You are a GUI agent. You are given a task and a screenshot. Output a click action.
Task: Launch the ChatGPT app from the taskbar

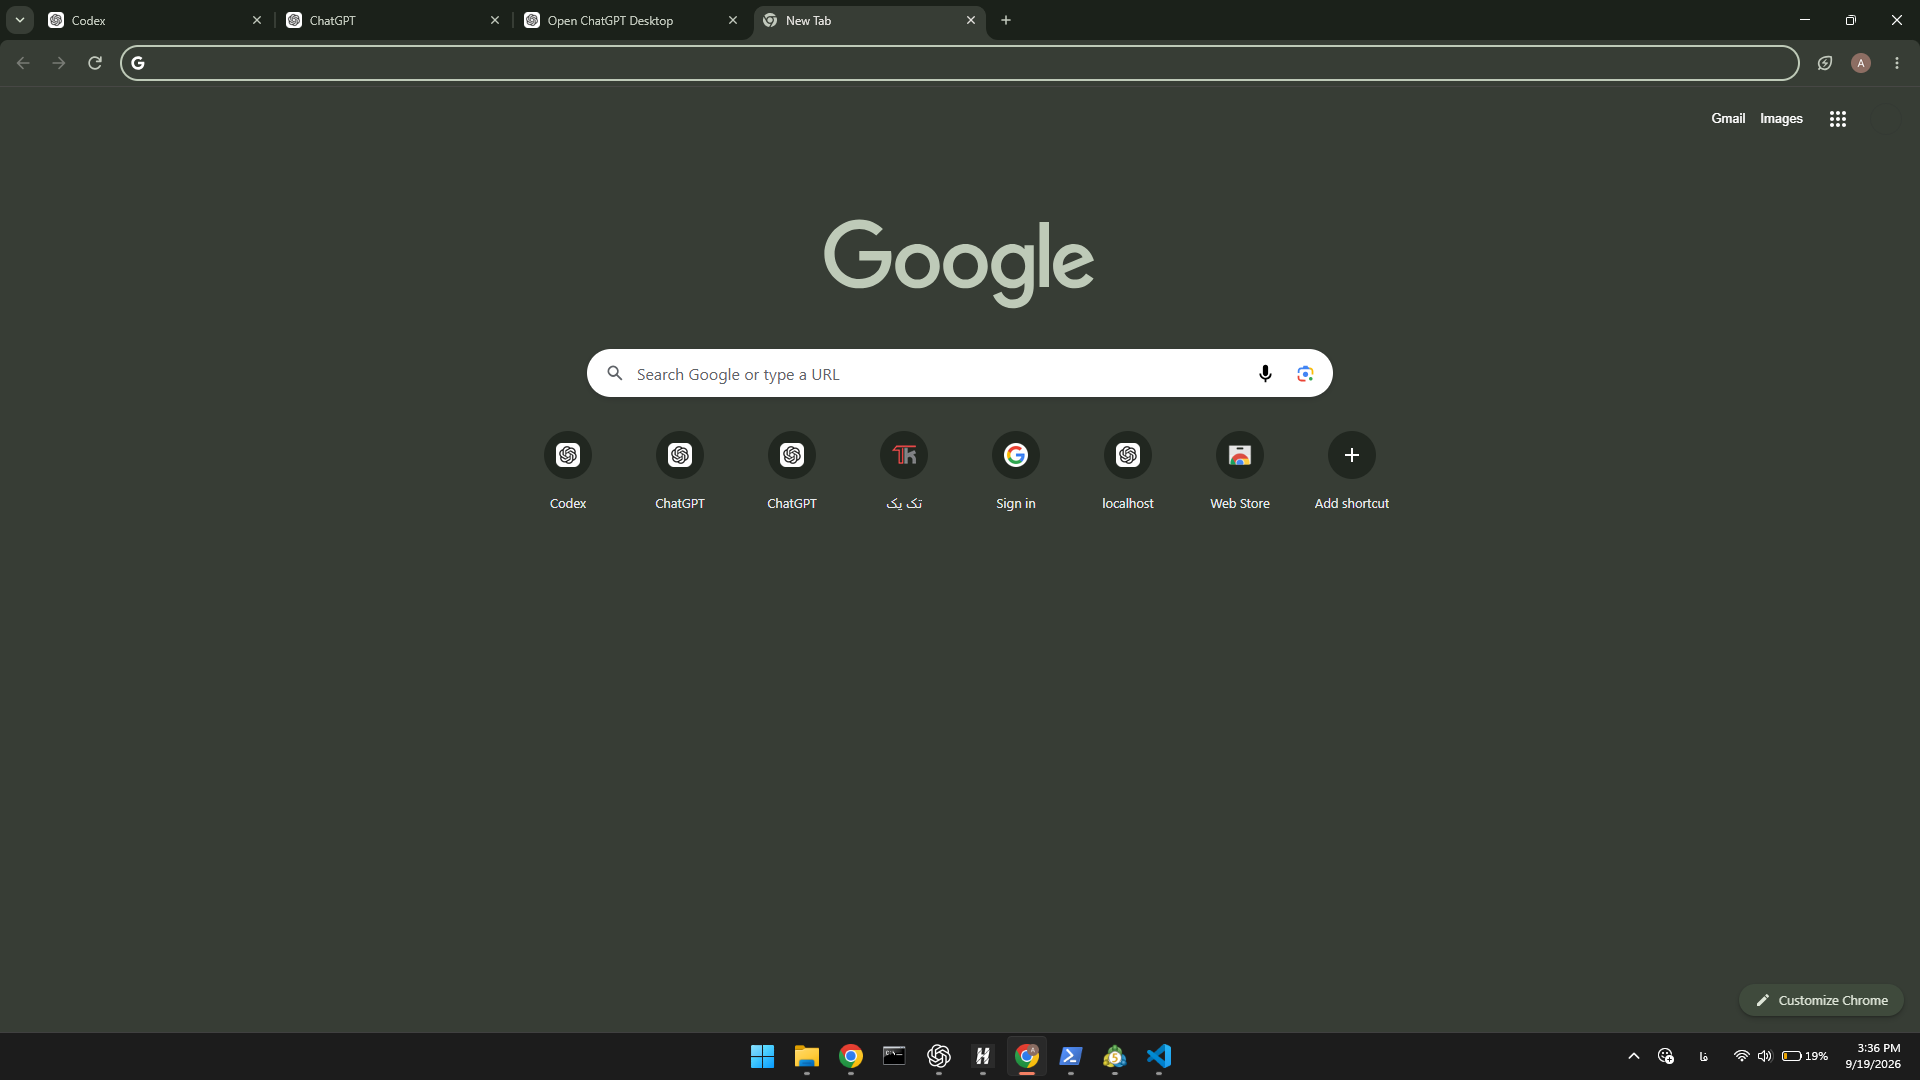939,1056
